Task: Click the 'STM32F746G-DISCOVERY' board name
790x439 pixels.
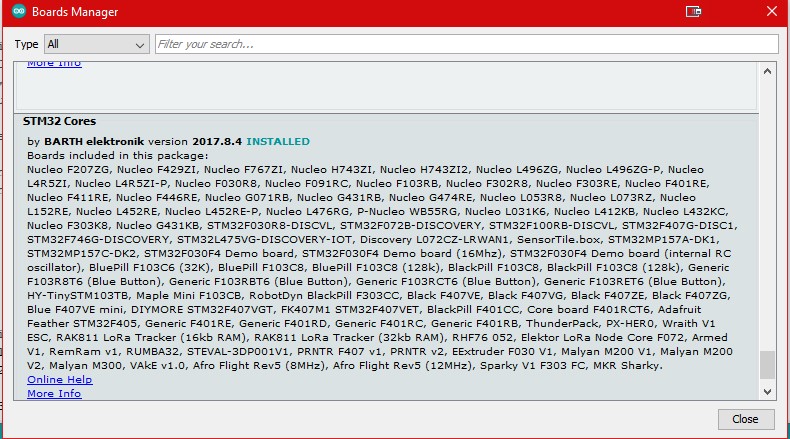Action: tap(98, 239)
